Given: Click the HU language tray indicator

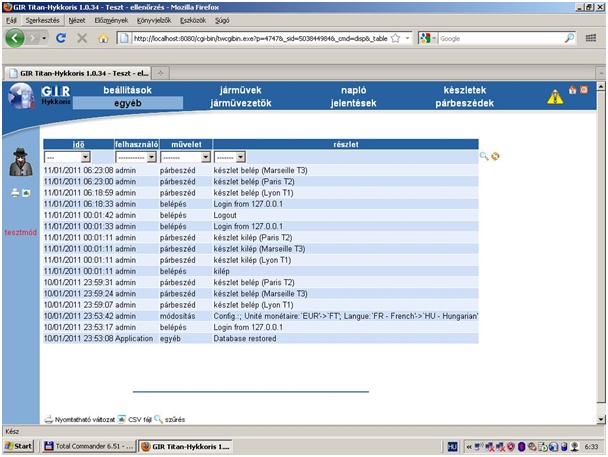Looking at the screenshot, I should tap(453, 447).
